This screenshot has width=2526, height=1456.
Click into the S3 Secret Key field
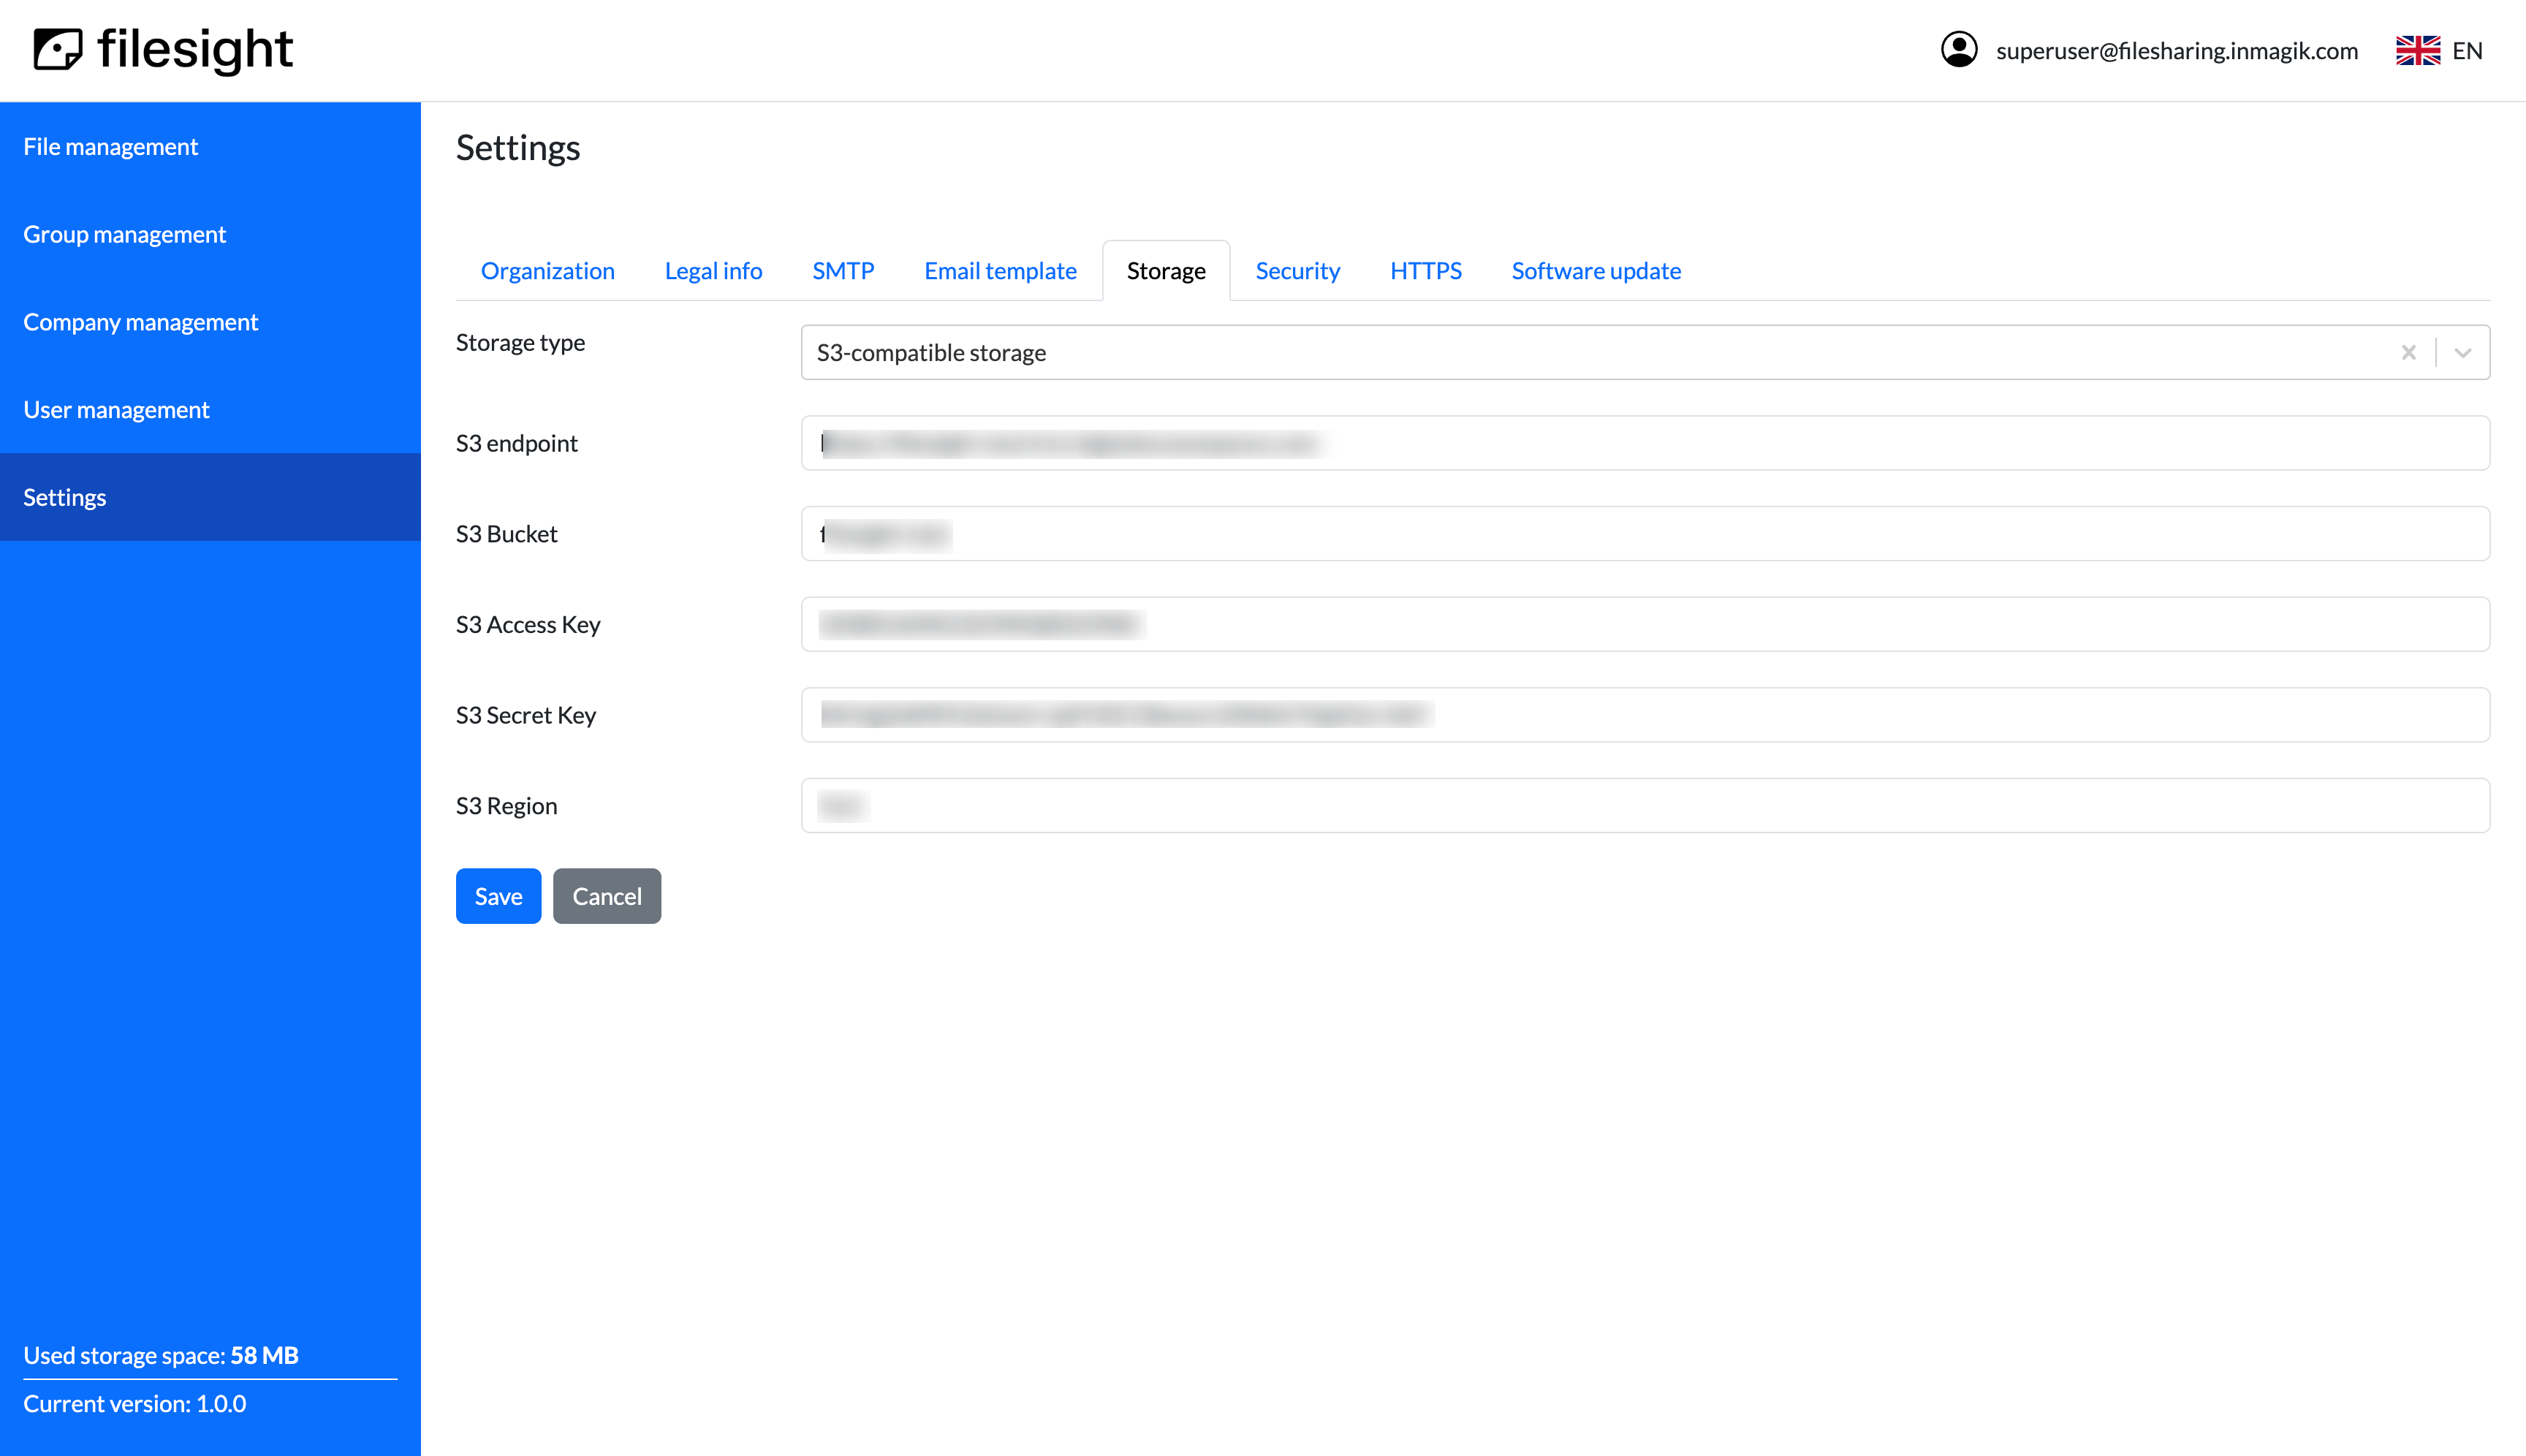(1644, 715)
